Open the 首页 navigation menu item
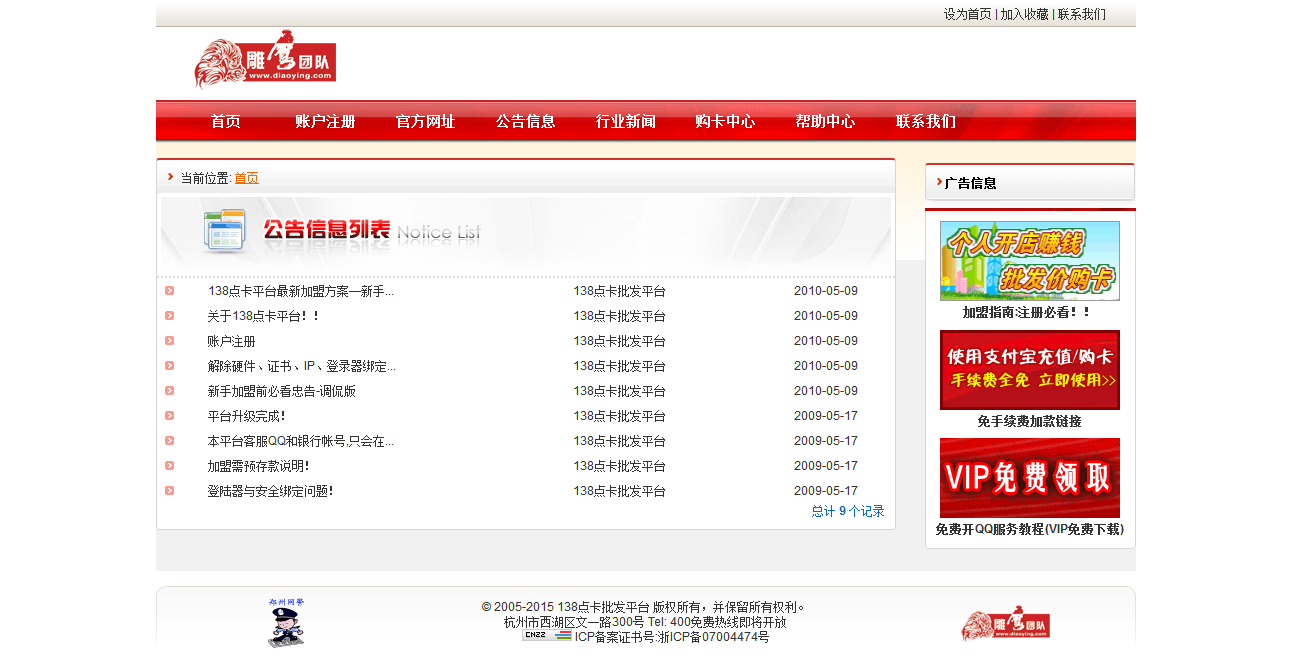The width and height of the screenshot is (1291, 658). (x=226, y=121)
